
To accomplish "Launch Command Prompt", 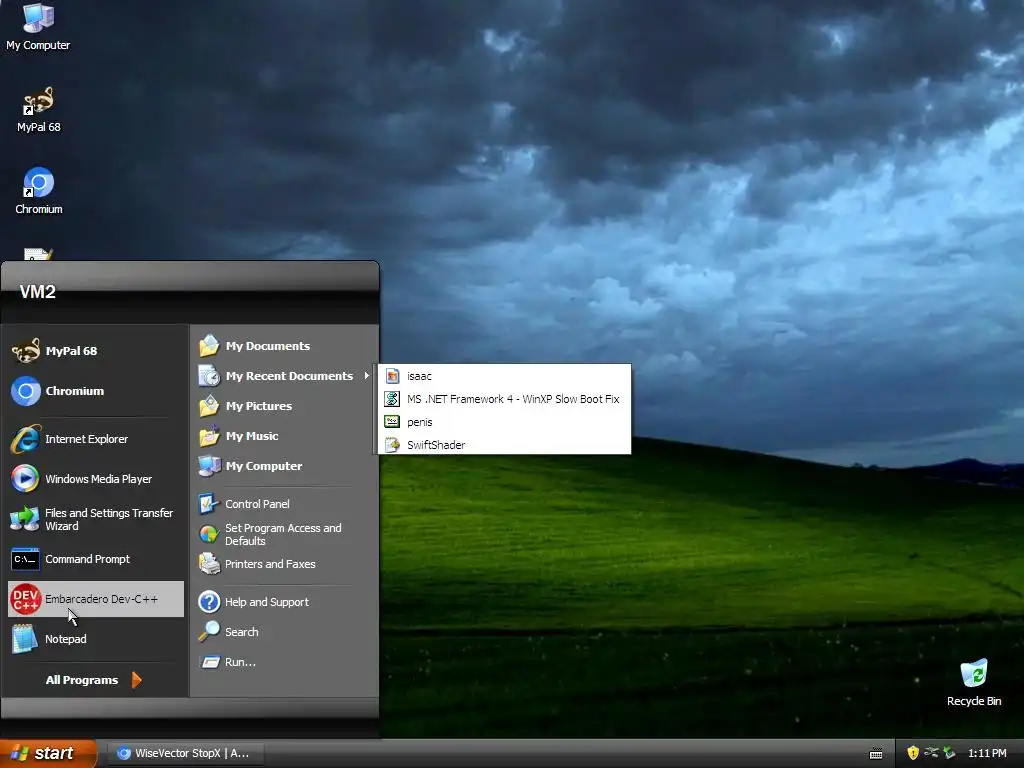I will 95,559.
